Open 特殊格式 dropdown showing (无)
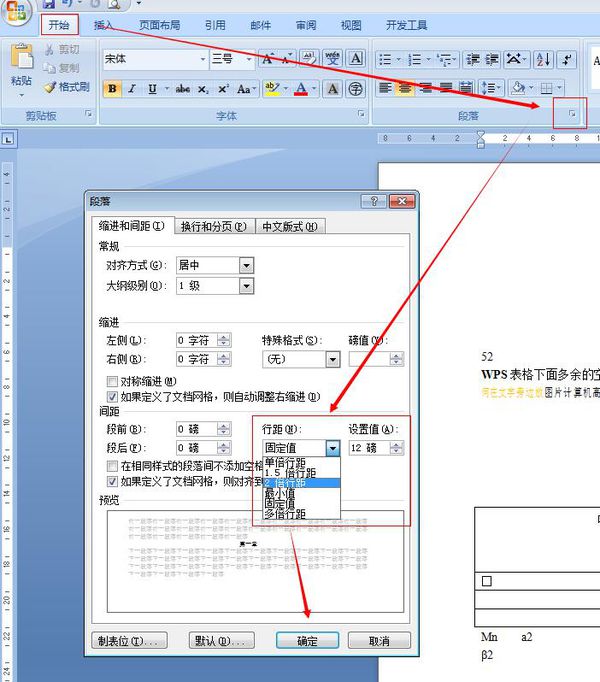 [x=333, y=359]
